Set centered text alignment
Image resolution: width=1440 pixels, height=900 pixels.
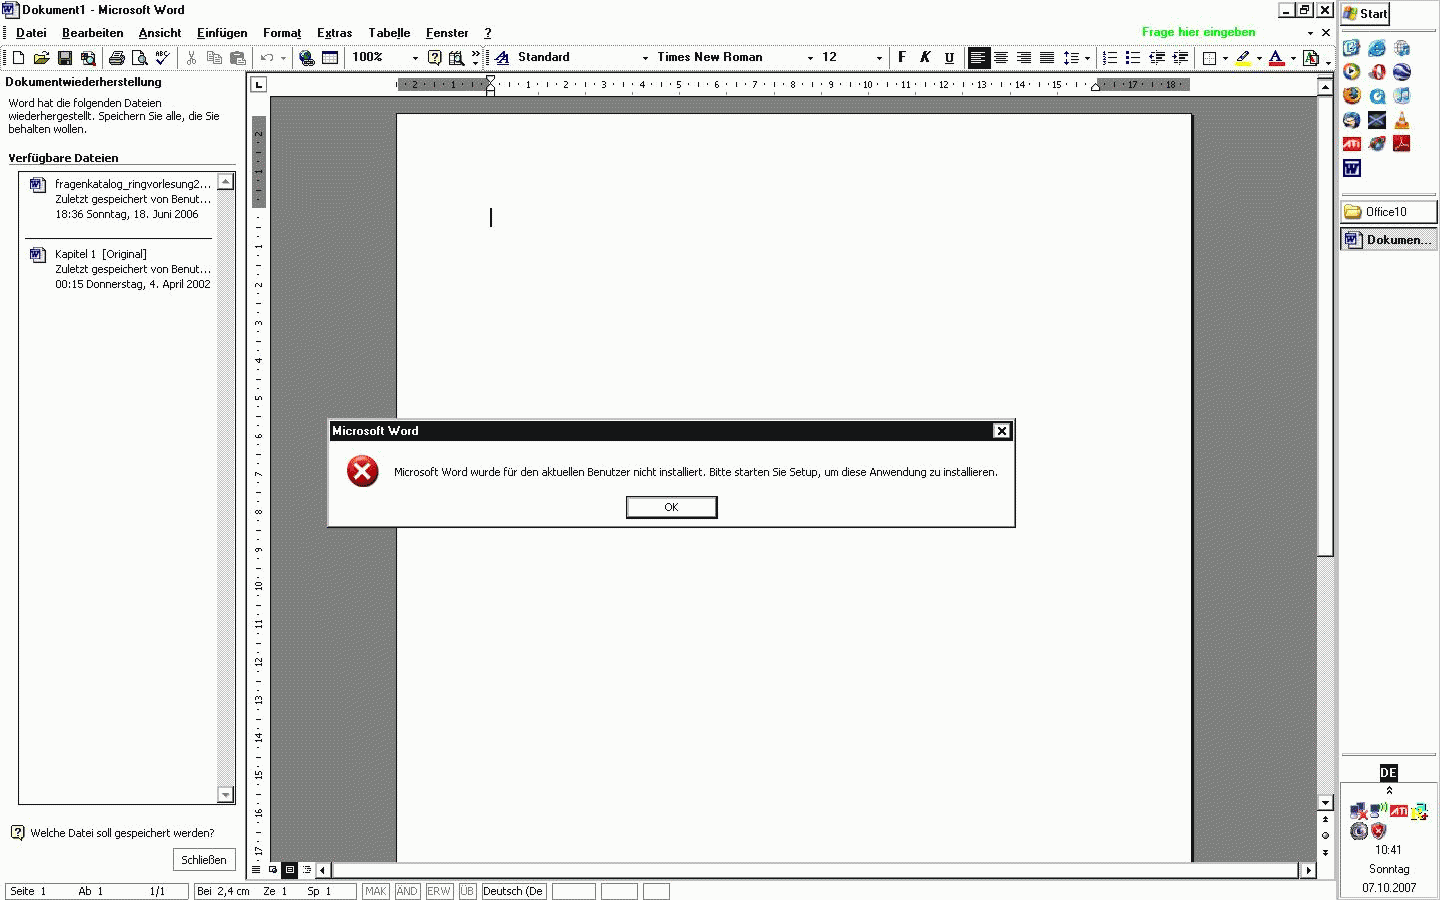click(1001, 58)
